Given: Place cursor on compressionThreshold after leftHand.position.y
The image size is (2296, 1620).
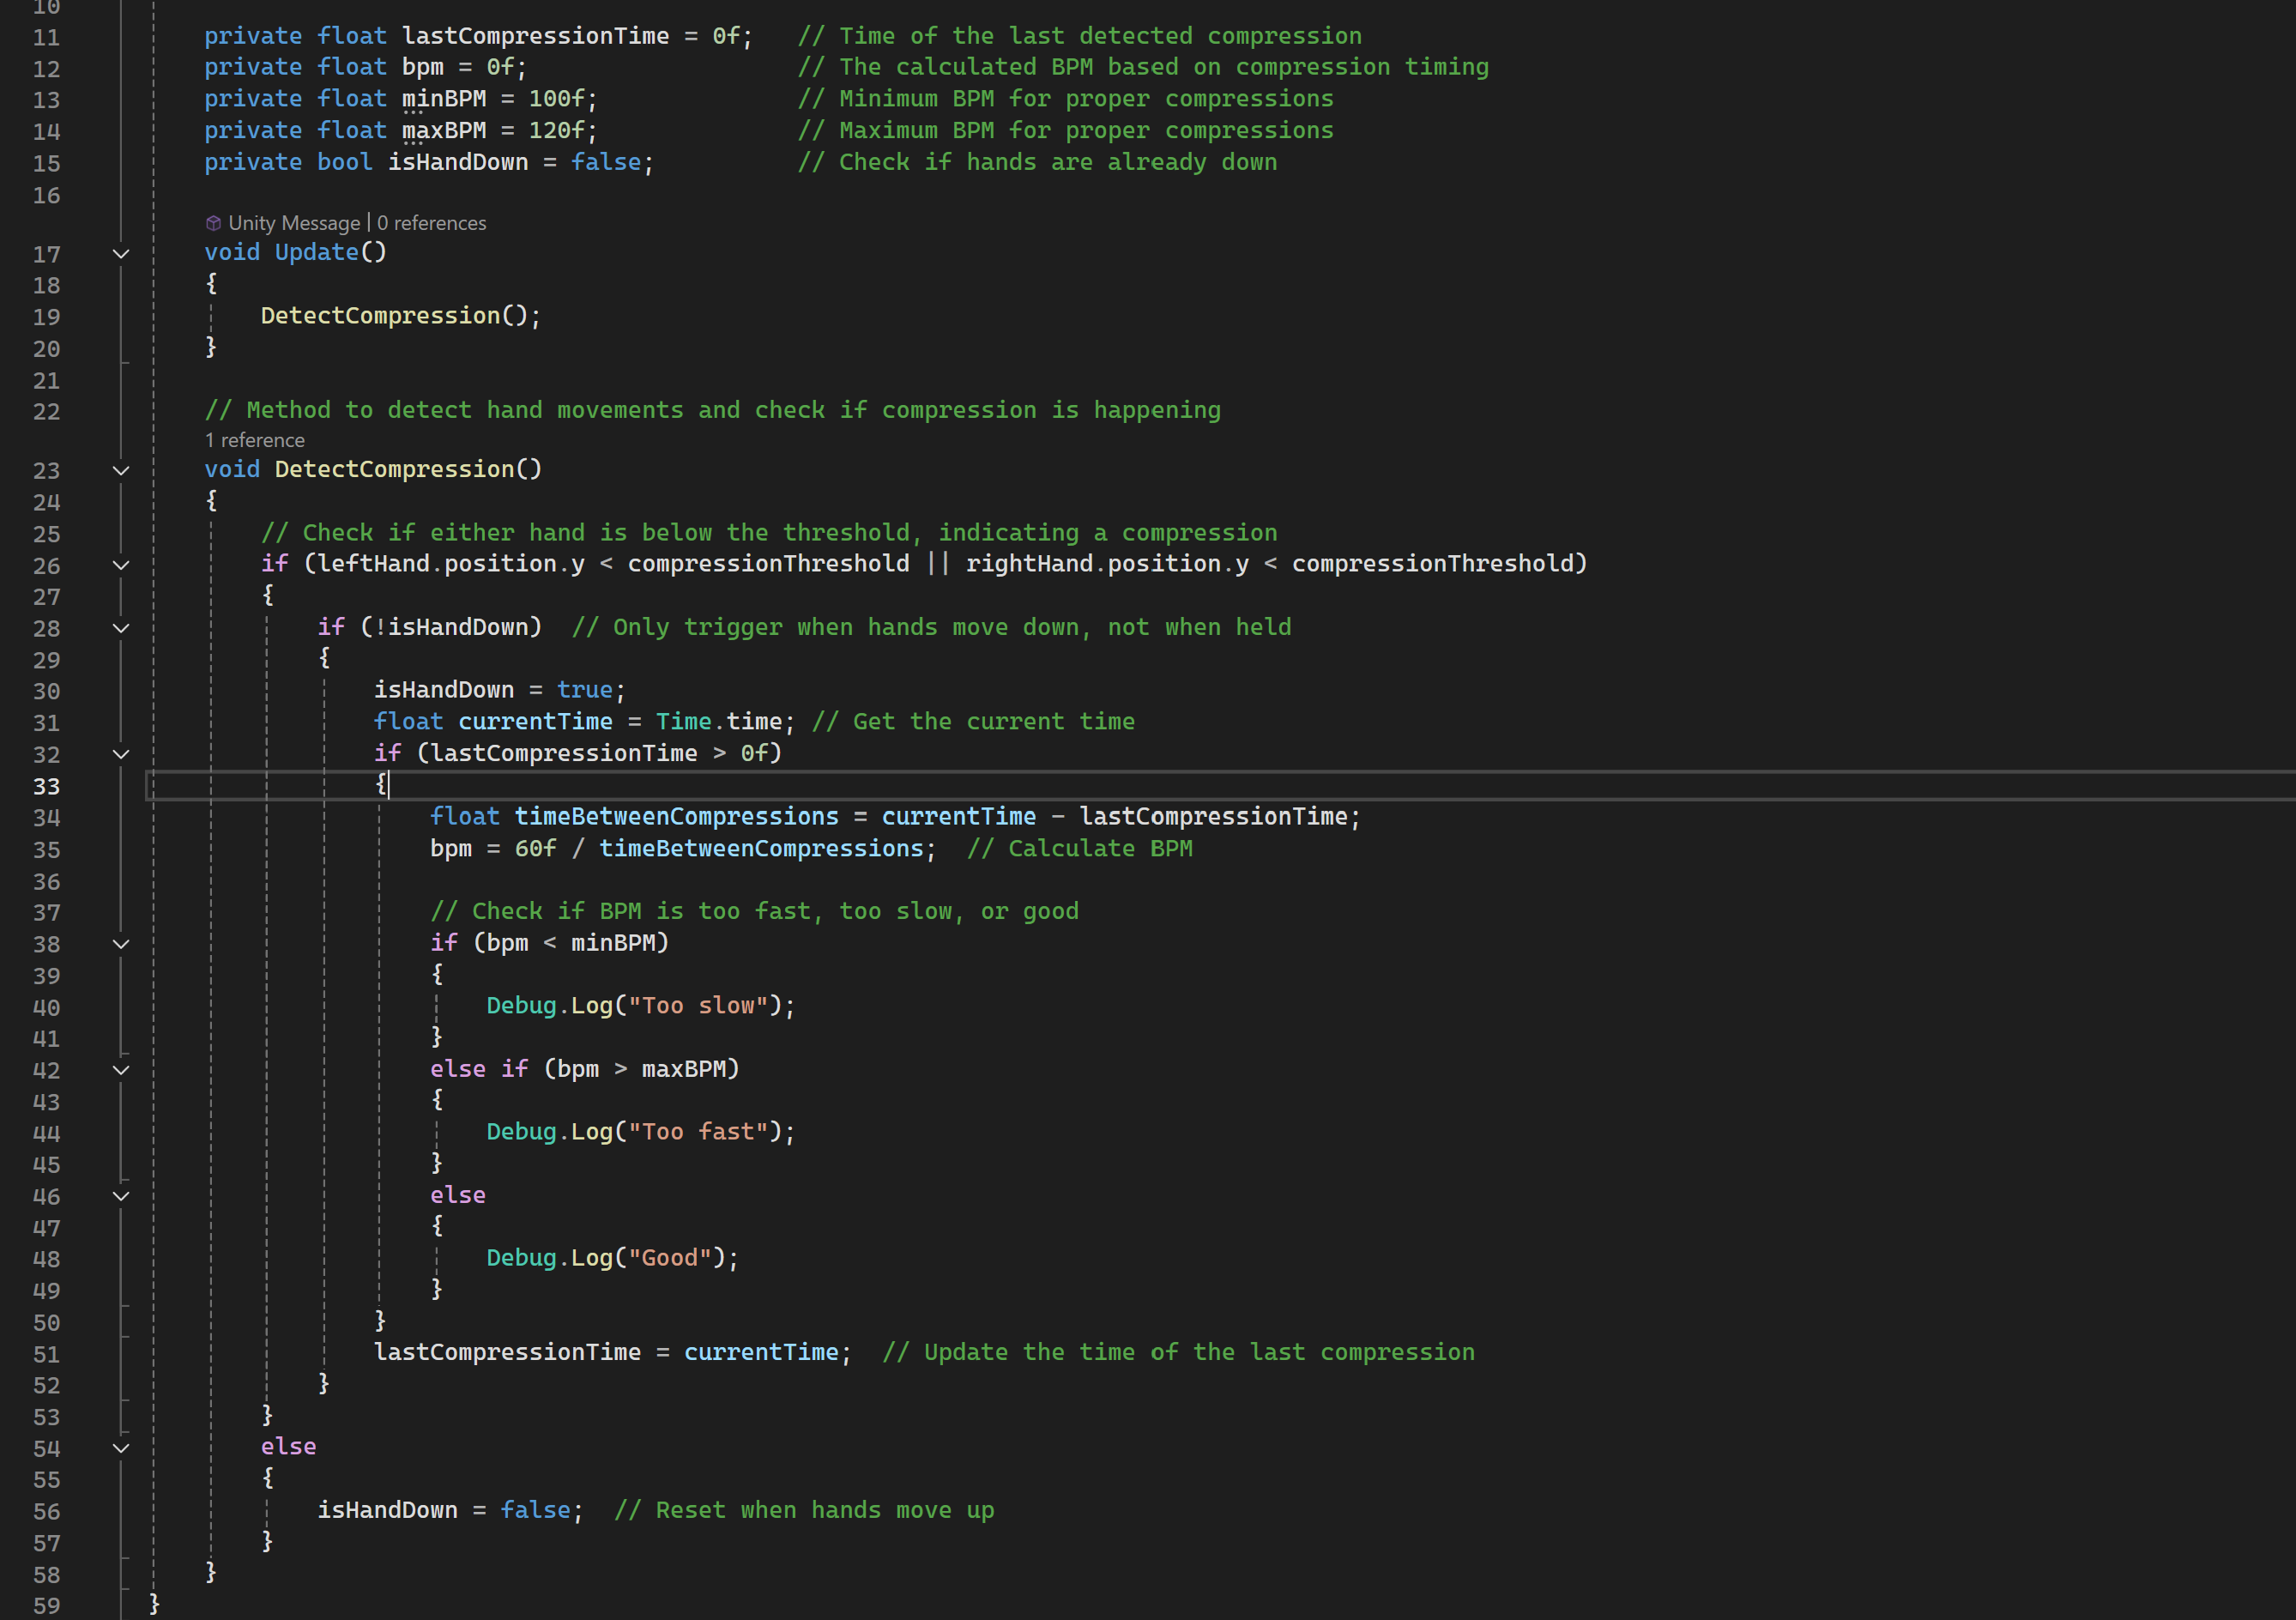Looking at the screenshot, I should pos(768,564).
